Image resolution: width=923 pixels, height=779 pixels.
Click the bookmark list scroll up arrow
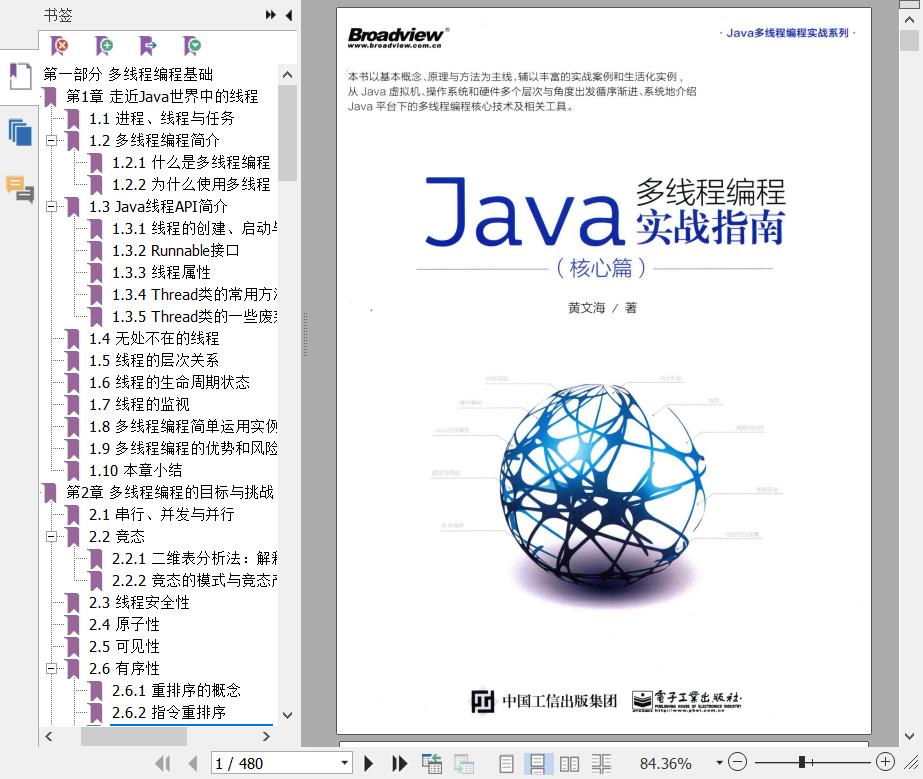tap(287, 75)
